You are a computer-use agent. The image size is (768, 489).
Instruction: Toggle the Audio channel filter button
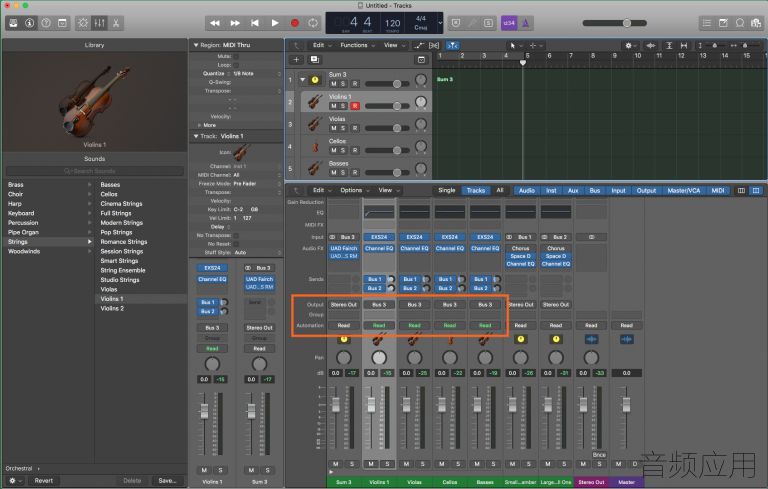click(527, 191)
